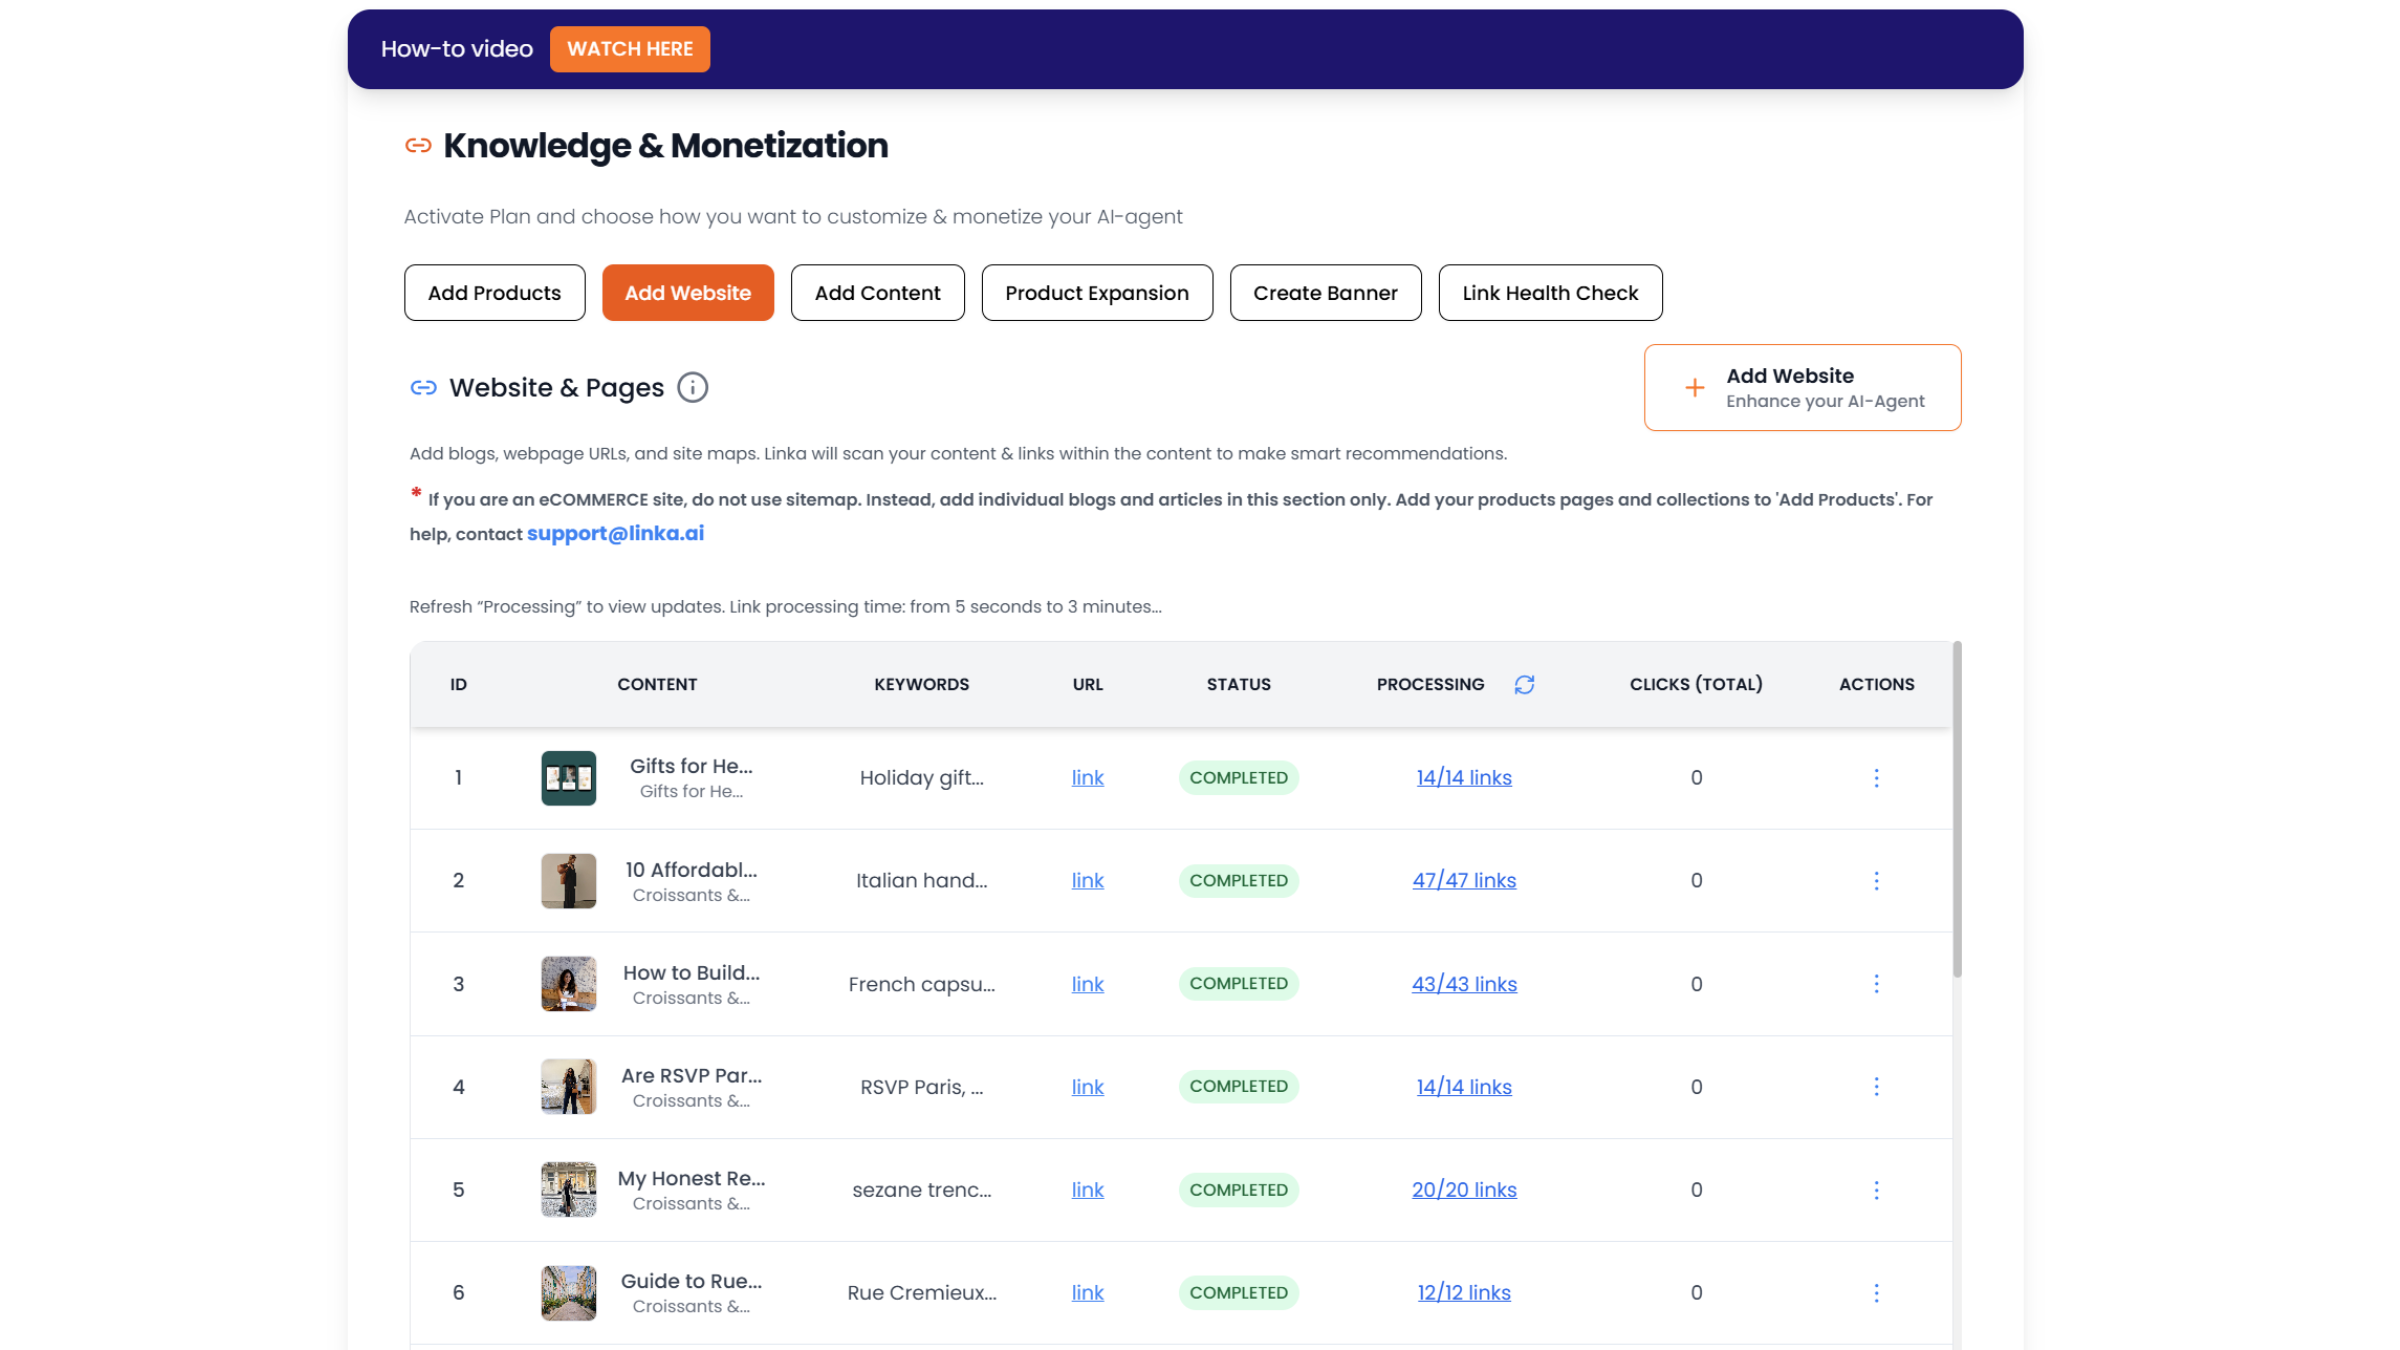Open the Link Health Check tab
This screenshot has width=2400, height=1350.
(1550, 293)
